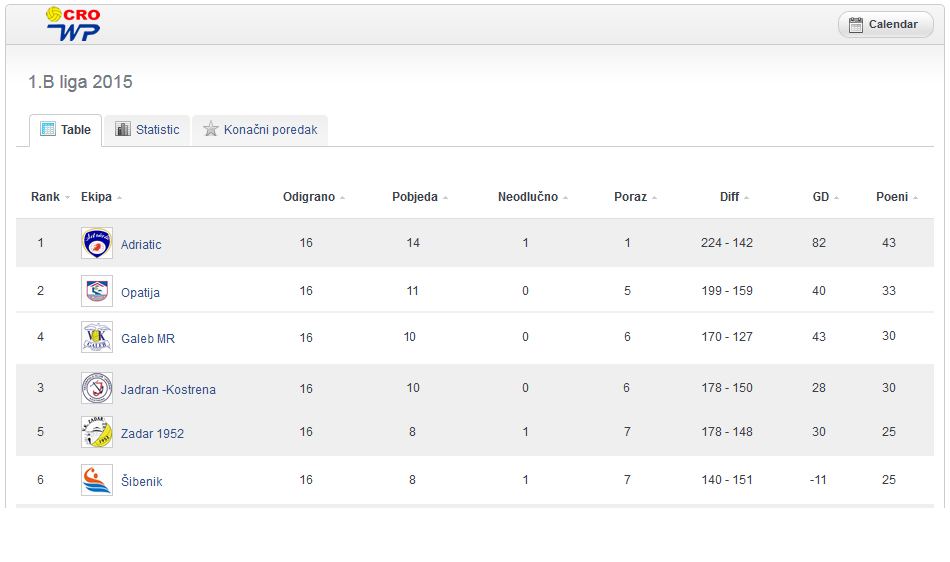Open the Galeb MR team link
This screenshot has width=950, height=562.
click(148, 339)
